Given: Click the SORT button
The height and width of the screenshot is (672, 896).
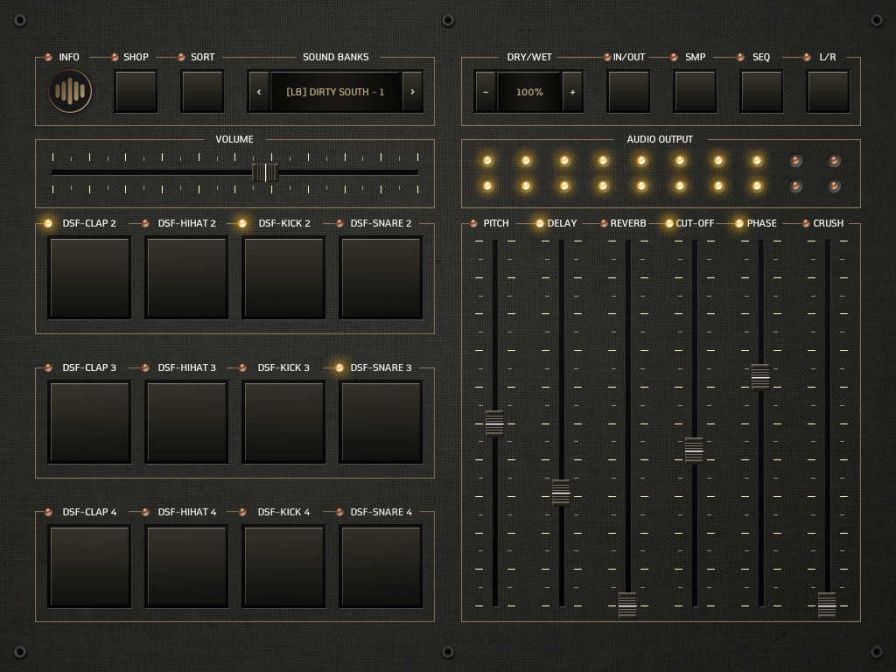Looking at the screenshot, I should tap(201, 90).
